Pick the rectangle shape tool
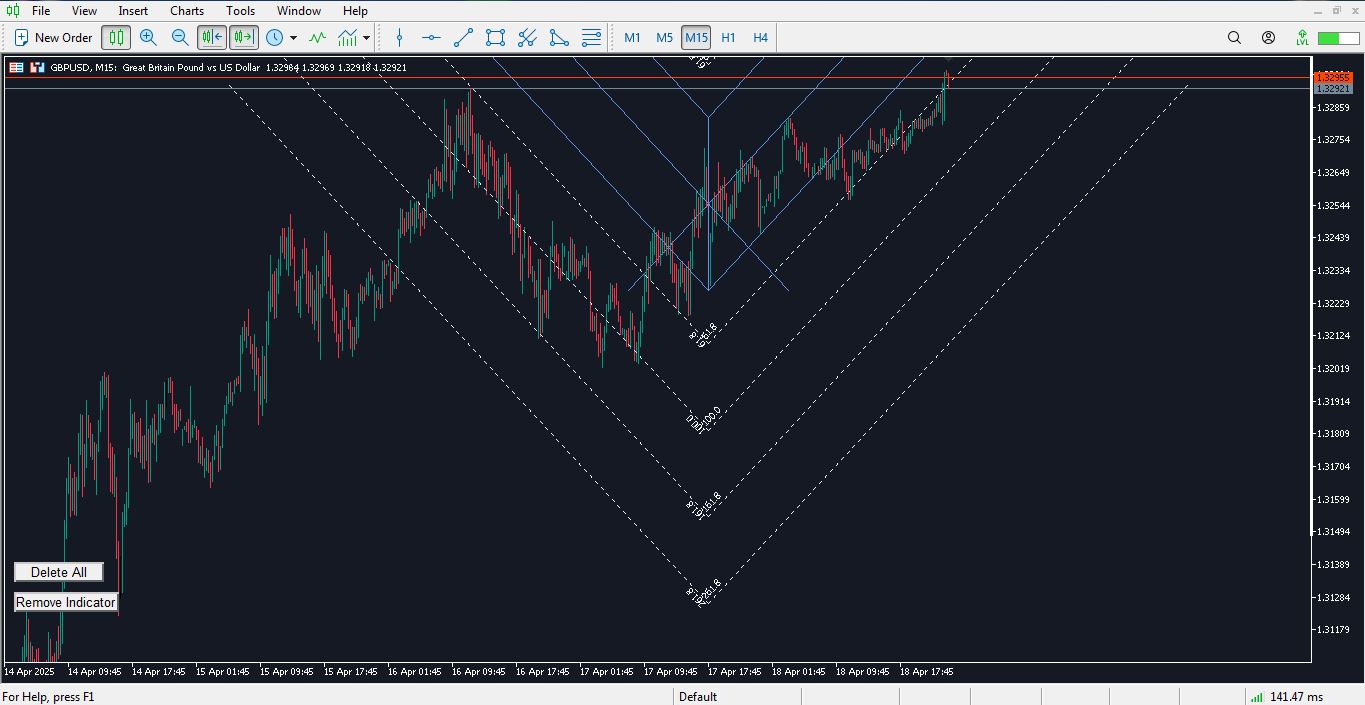 tap(495, 38)
